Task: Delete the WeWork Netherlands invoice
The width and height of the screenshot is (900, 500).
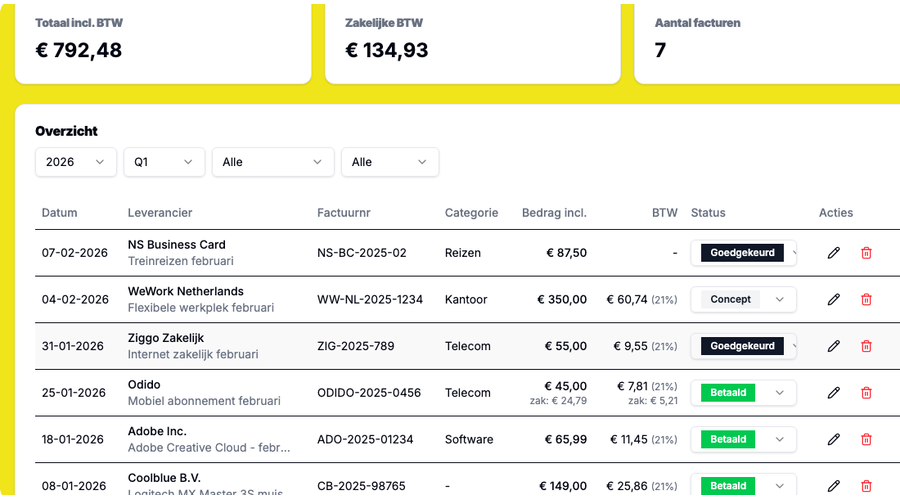Action: point(866,299)
